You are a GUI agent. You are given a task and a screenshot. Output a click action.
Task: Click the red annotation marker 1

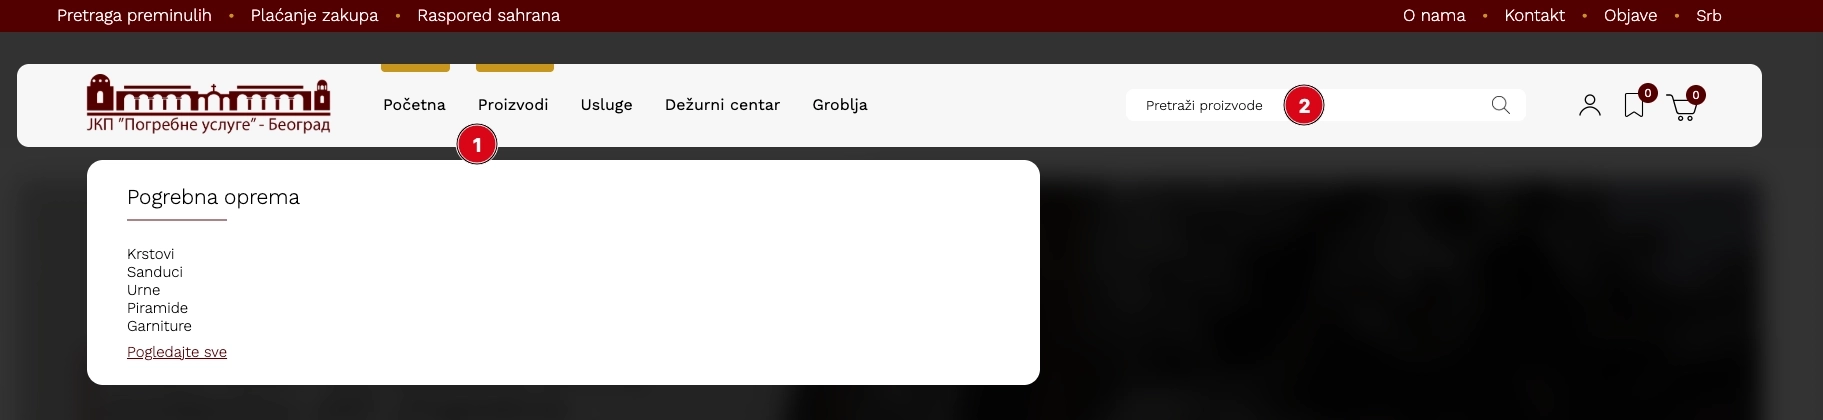click(477, 145)
